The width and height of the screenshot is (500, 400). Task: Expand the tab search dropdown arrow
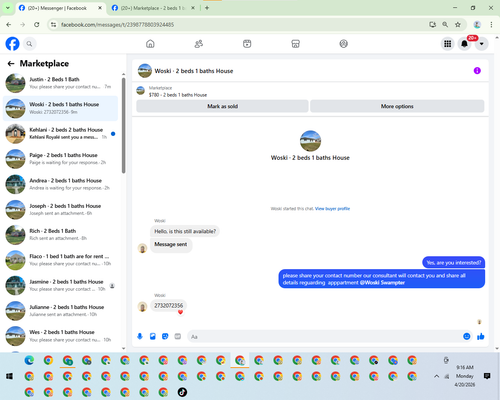[8, 8]
